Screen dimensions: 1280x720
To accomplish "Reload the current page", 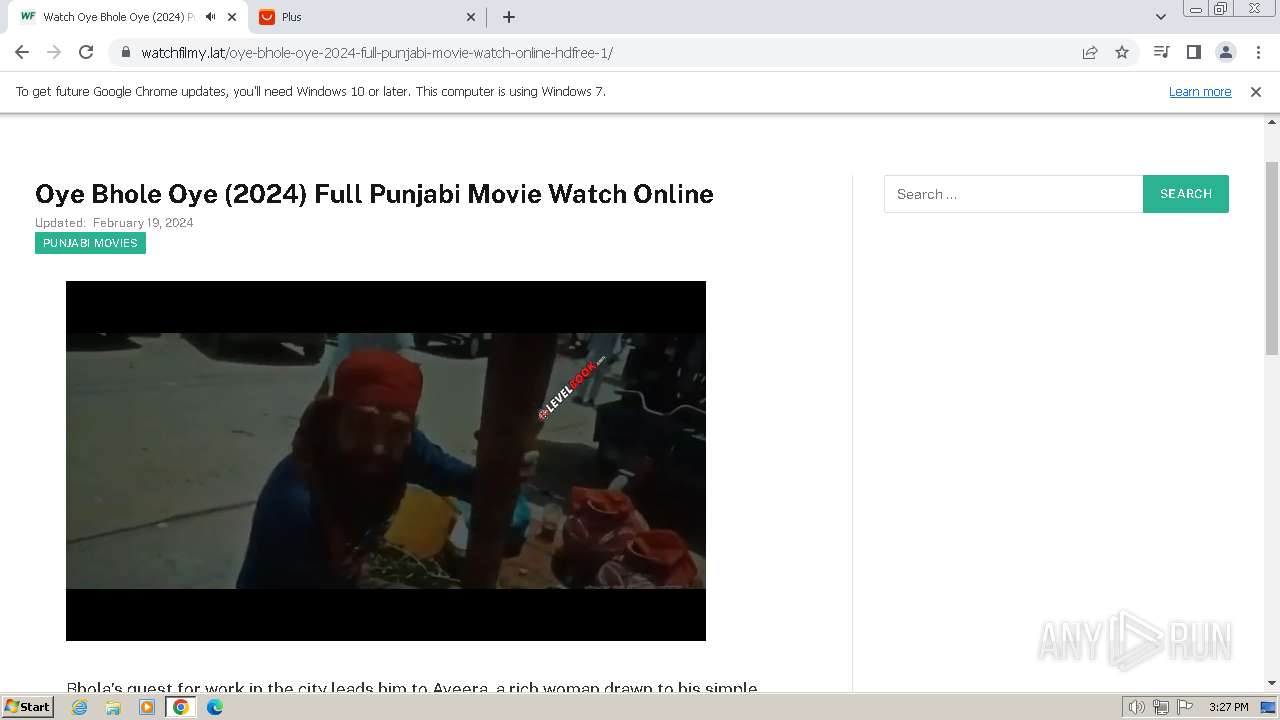I will (86, 52).
